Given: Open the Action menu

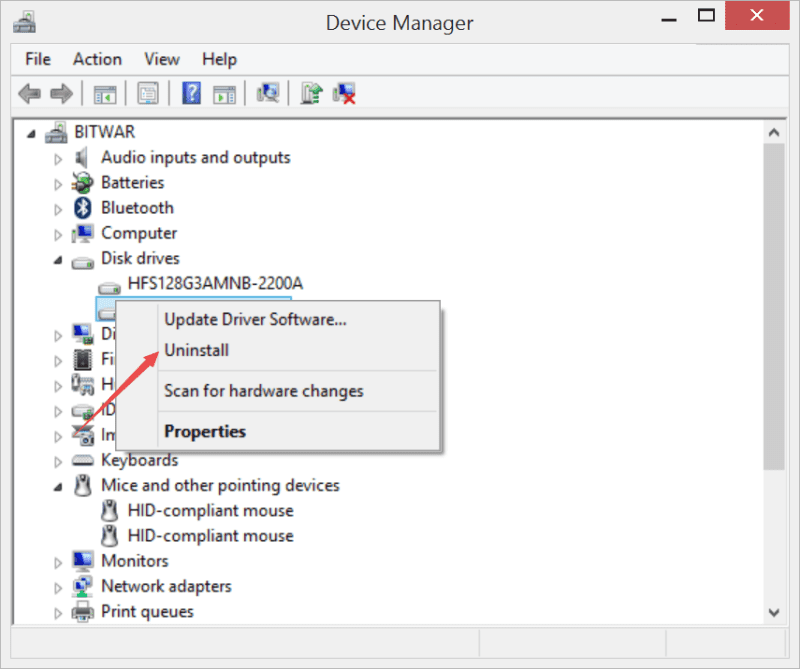Looking at the screenshot, I should [97, 59].
